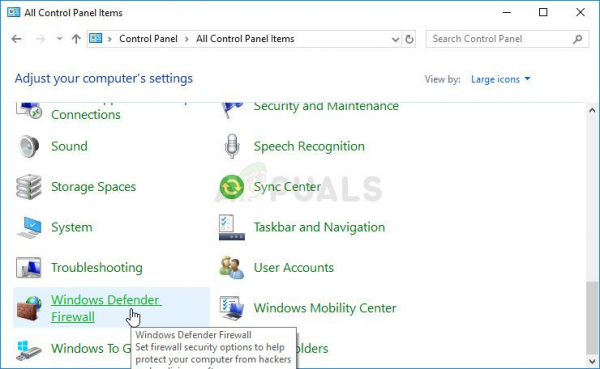Expand the View by Large icons dropdown

tap(501, 79)
